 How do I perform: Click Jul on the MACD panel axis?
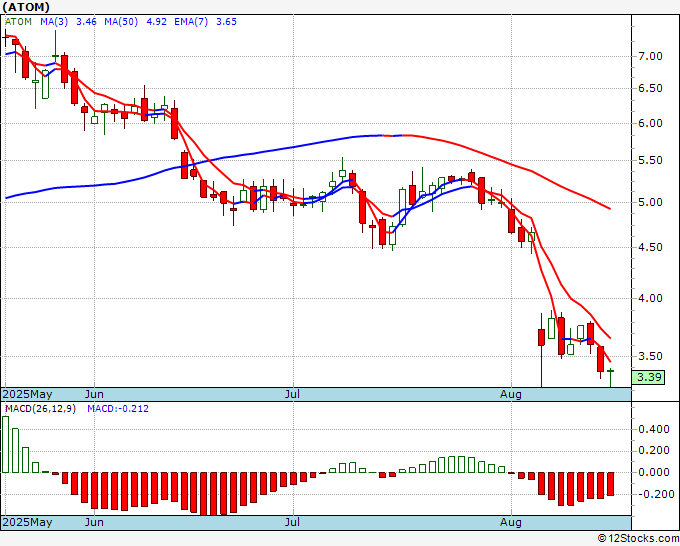click(x=293, y=522)
